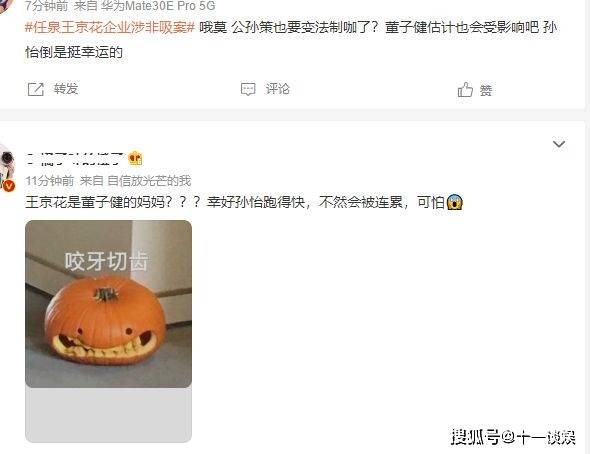The height and width of the screenshot is (454, 590).
Task: Click the screaming face emoji in post
Action: tap(455, 202)
